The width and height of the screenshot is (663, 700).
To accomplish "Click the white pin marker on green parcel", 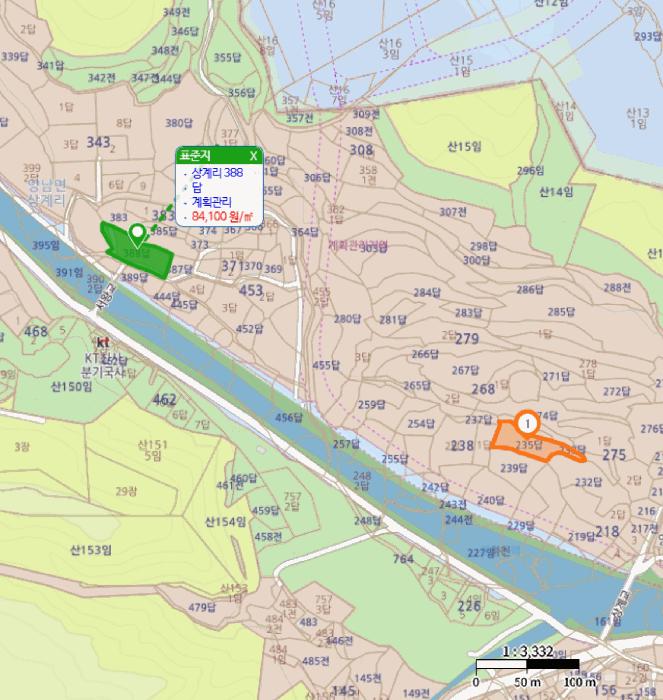I will [x=137, y=235].
